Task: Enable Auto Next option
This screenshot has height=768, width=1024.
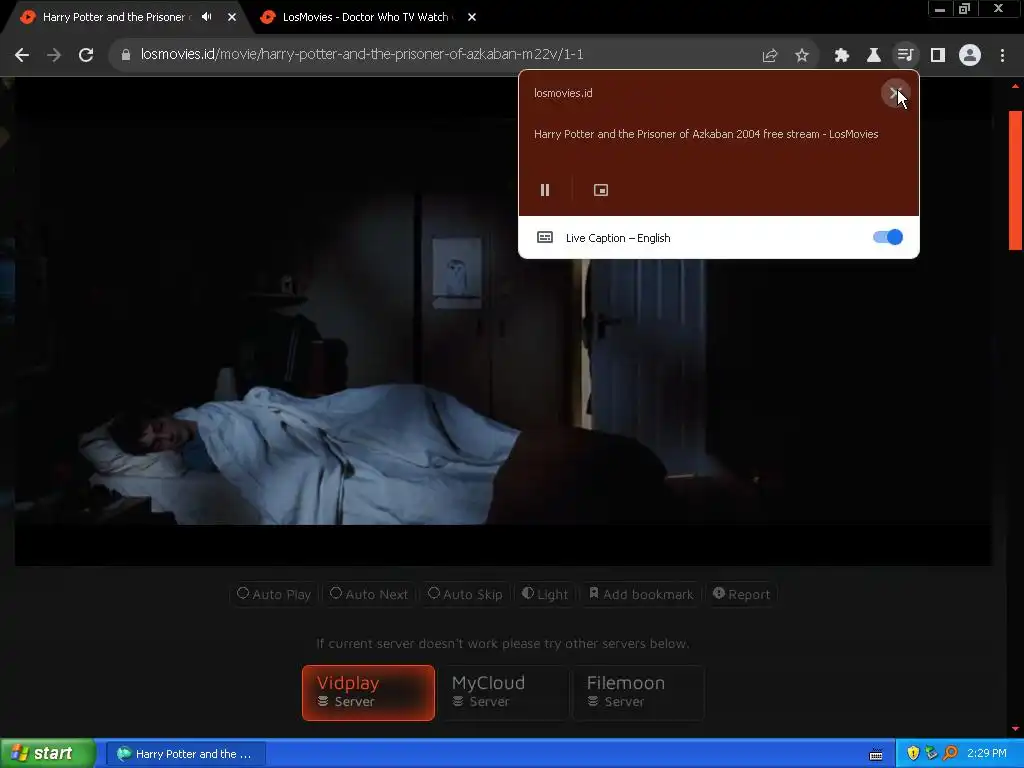Action: 369,594
